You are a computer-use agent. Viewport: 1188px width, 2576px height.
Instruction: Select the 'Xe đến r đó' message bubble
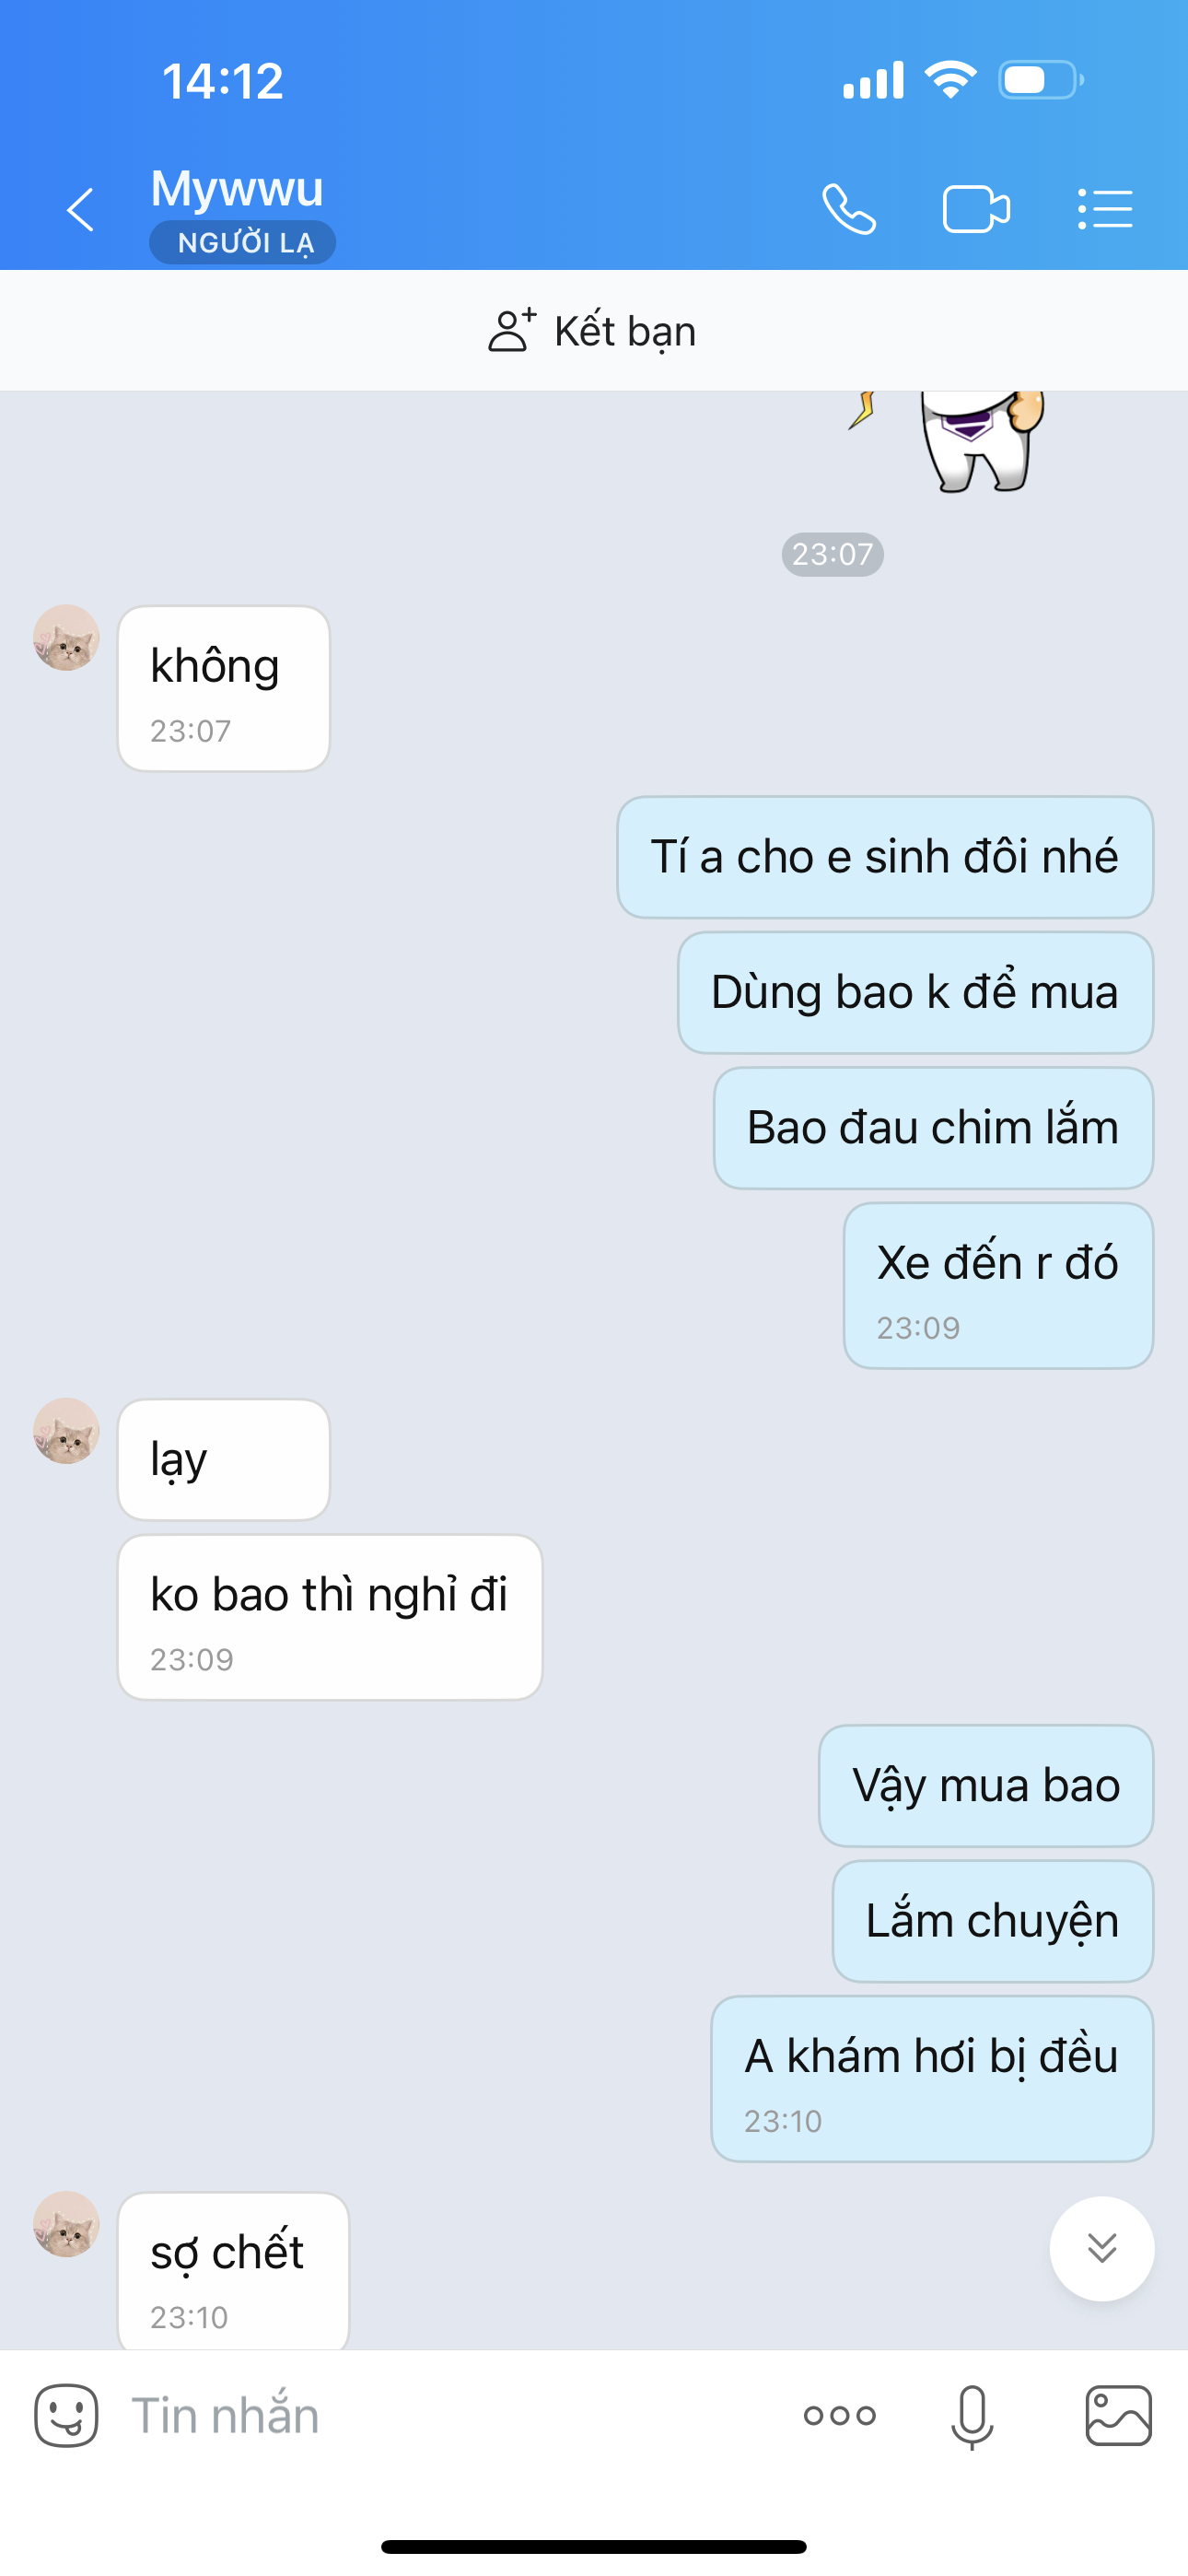click(998, 1286)
